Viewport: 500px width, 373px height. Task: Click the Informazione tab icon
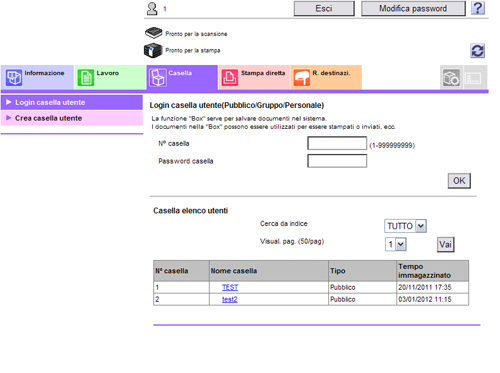point(14,78)
